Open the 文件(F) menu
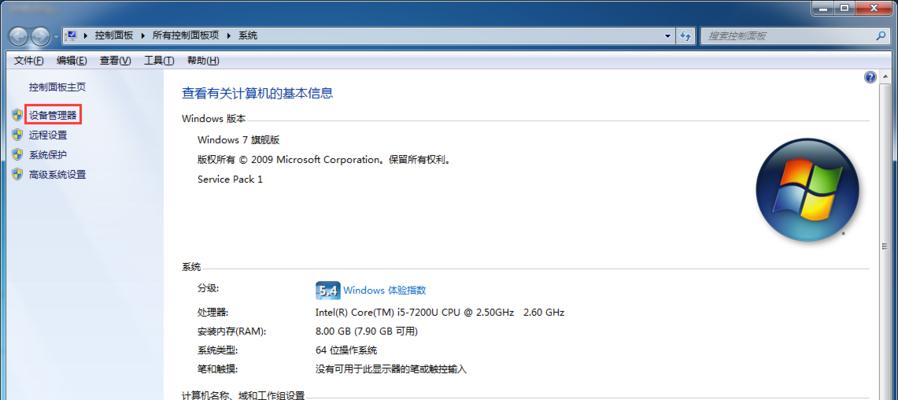Viewport: 898px width, 400px height. click(x=29, y=60)
